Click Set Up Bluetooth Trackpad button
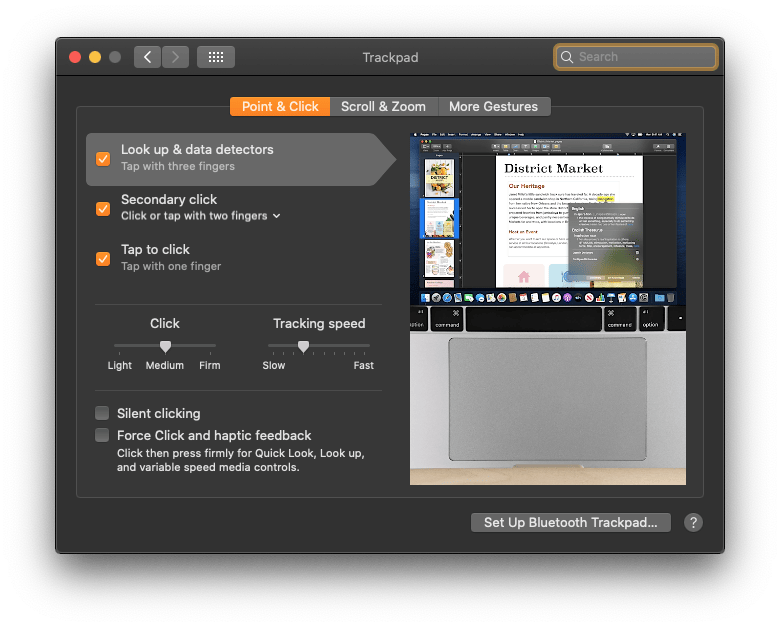This screenshot has width=780, height=627. coord(571,522)
